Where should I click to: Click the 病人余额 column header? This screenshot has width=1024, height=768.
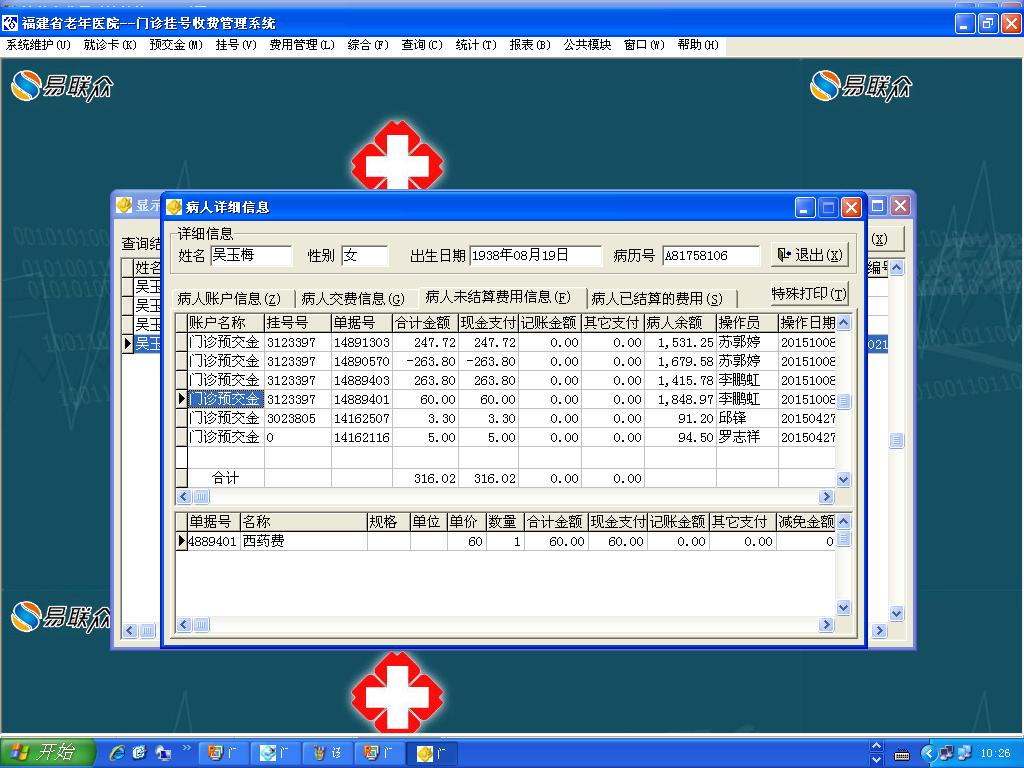680,323
